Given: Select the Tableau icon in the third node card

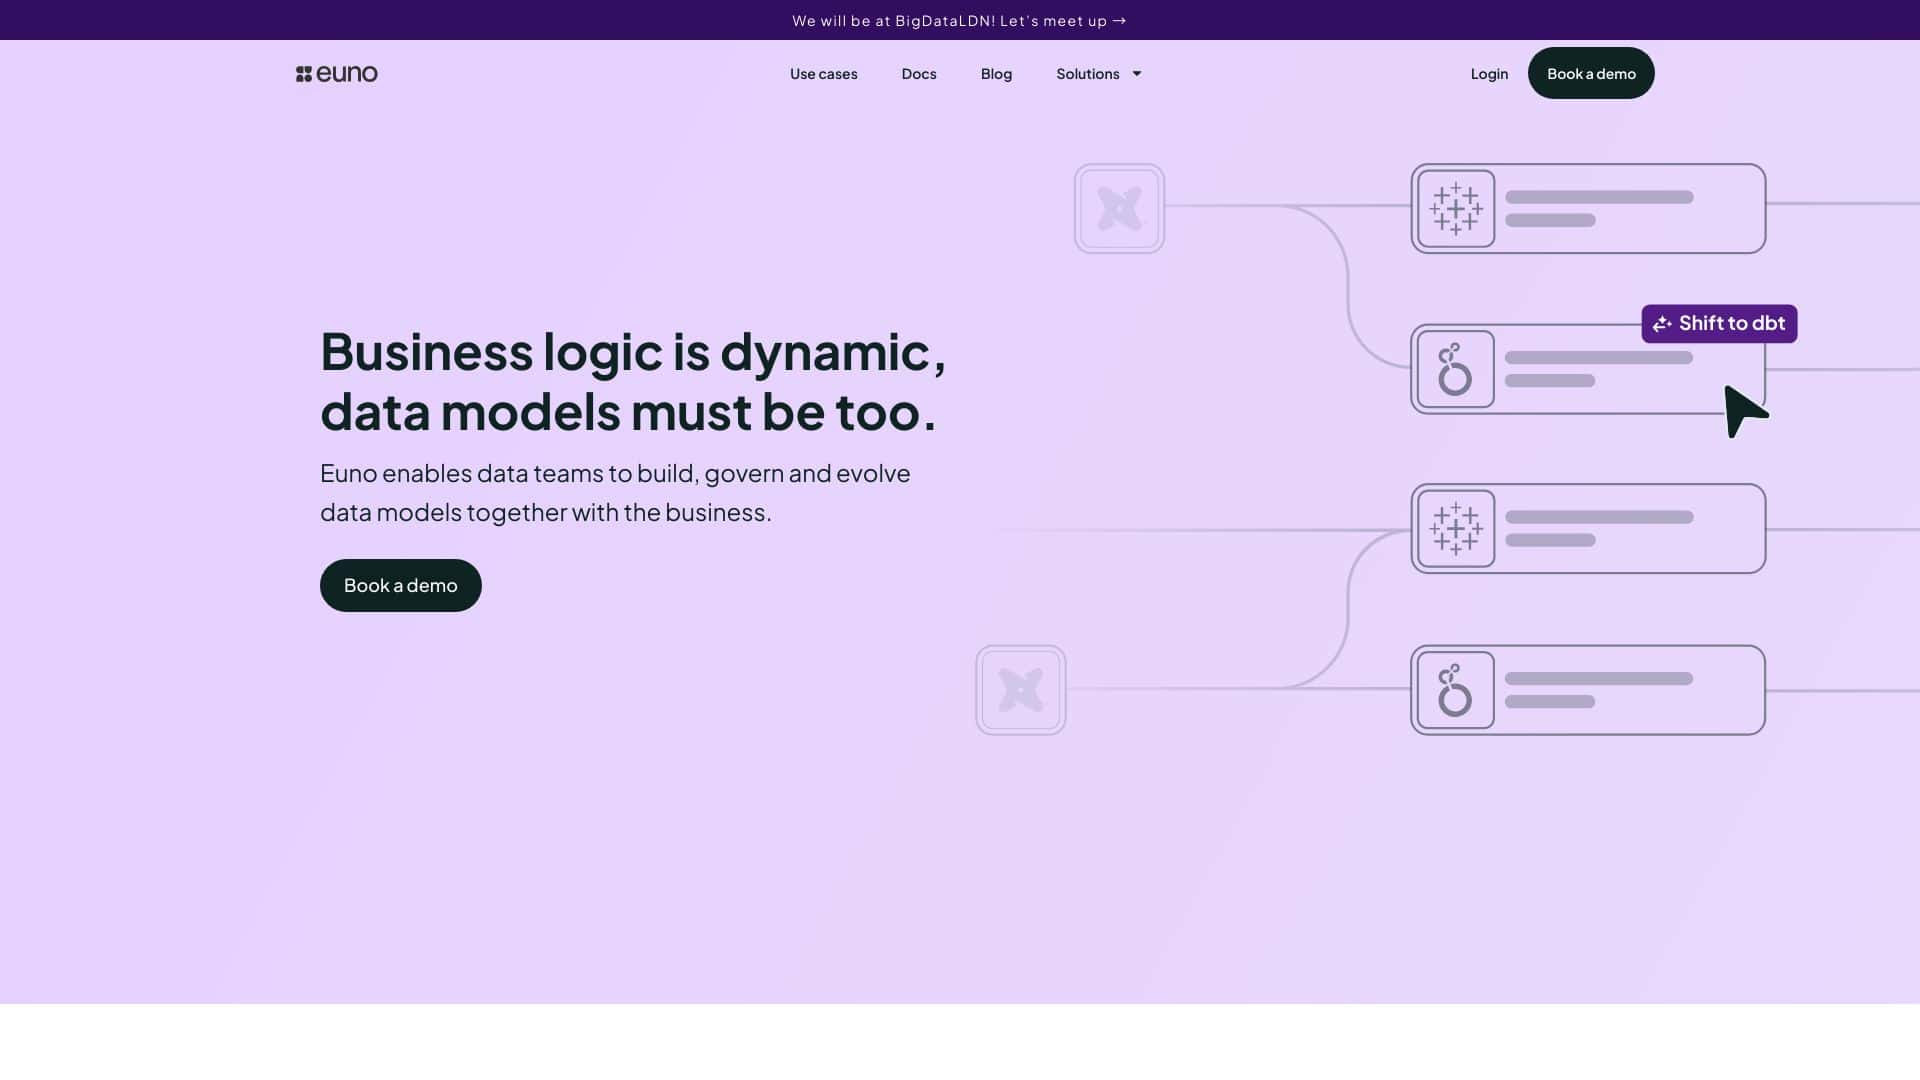Looking at the screenshot, I should click(x=1456, y=528).
